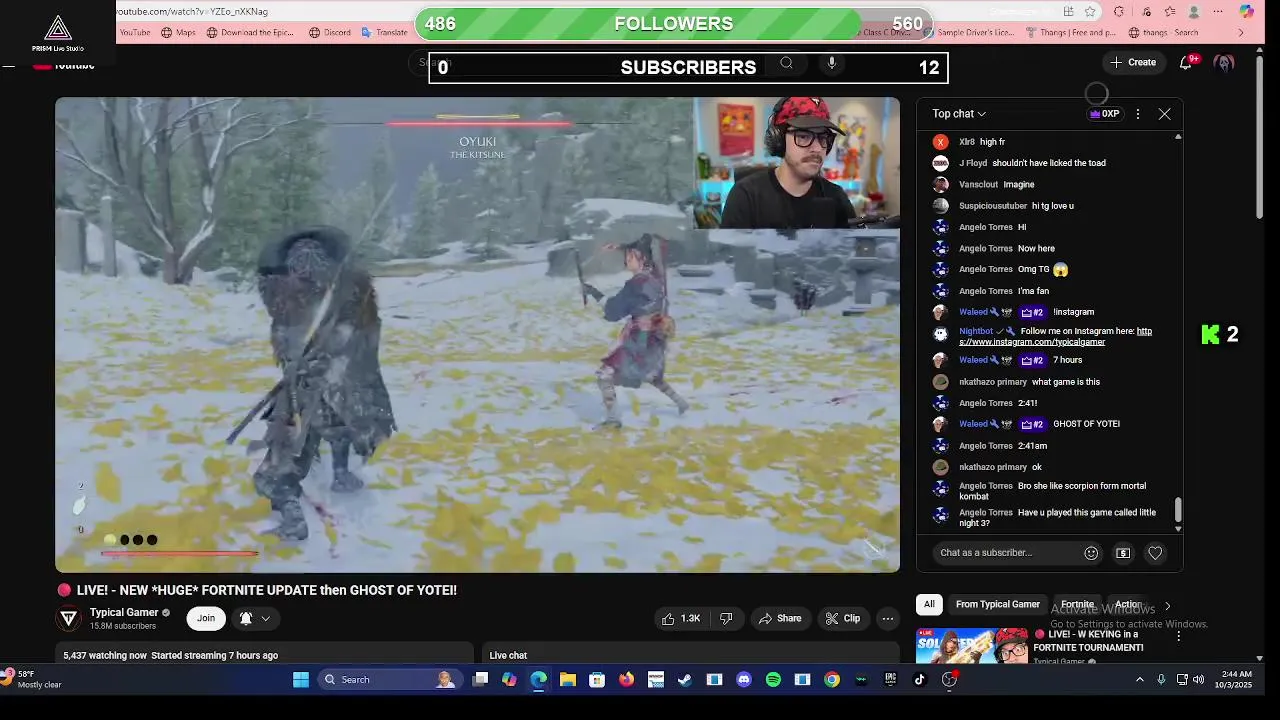Open TikTok from the taskbar
This screenshot has height=720, width=1280.
[x=919, y=680]
